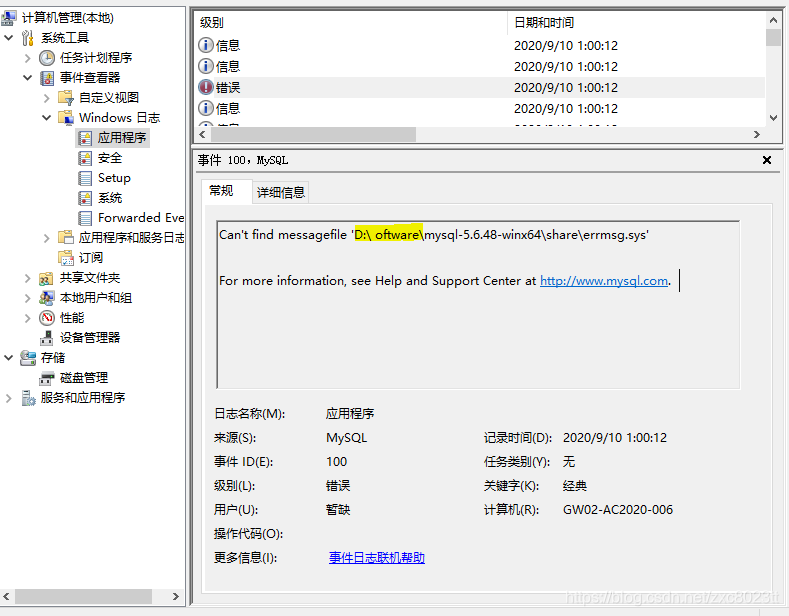Viewport: 789px width, 616px height.
Task: Select the 安全 log tree item
Action: pyautogui.click(x=110, y=158)
